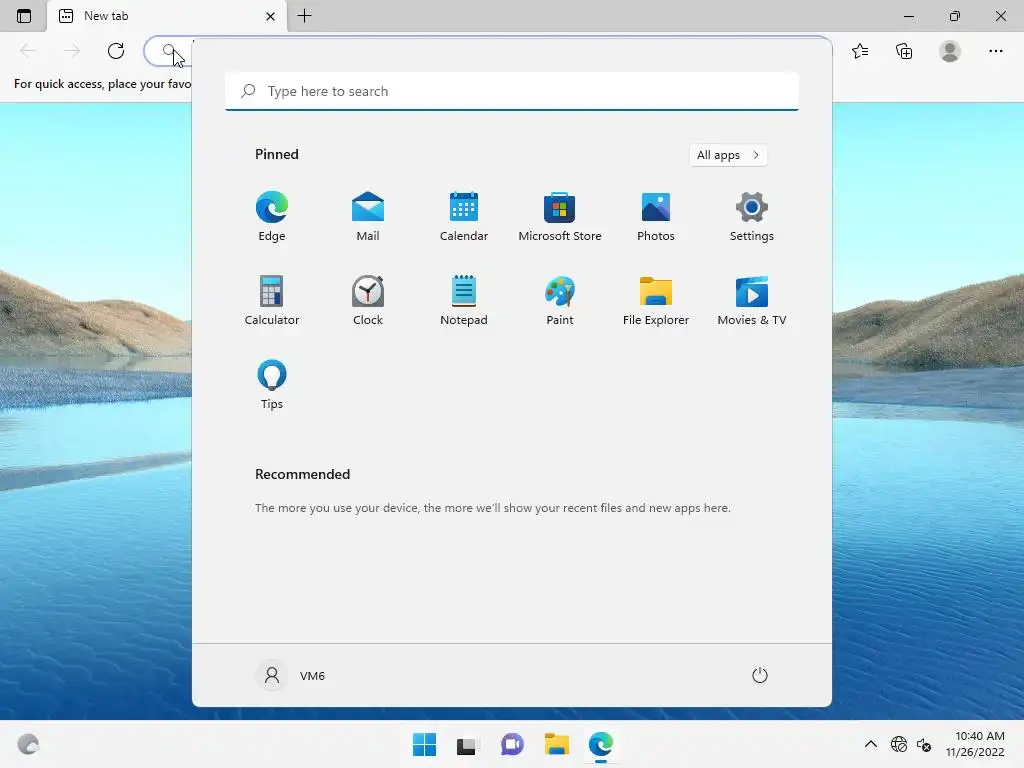Open the Paint app
The image size is (1024, 768).
click(x=560, y=300)
